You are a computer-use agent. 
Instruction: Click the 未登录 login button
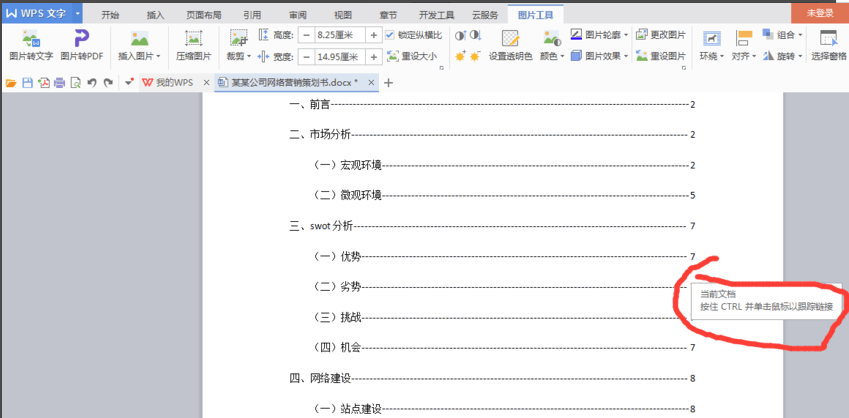coord(819,14)
